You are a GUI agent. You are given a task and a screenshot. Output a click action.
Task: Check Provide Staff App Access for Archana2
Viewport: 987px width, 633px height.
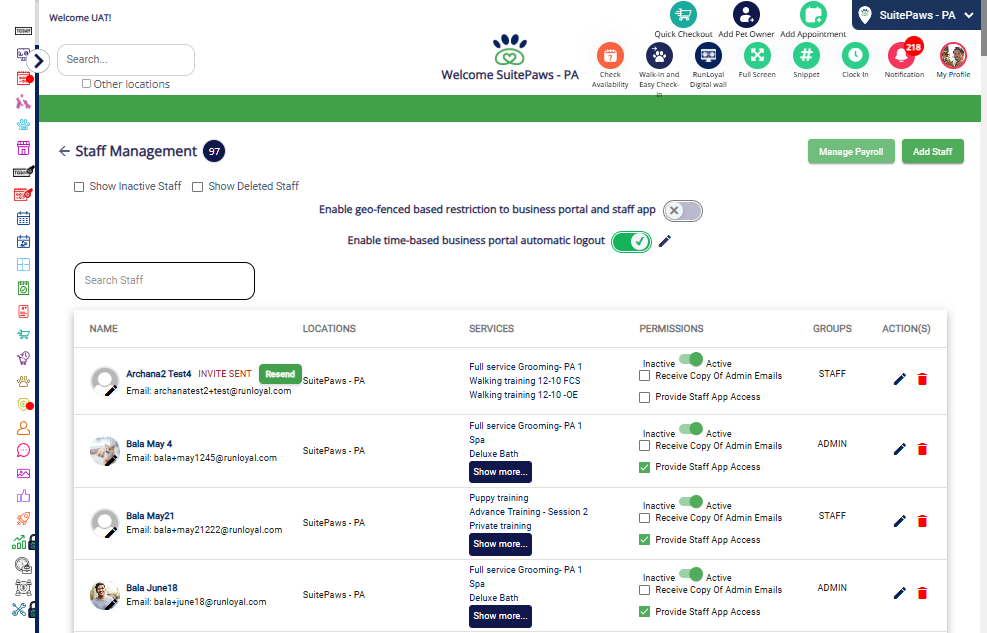(x=645, y=397)
